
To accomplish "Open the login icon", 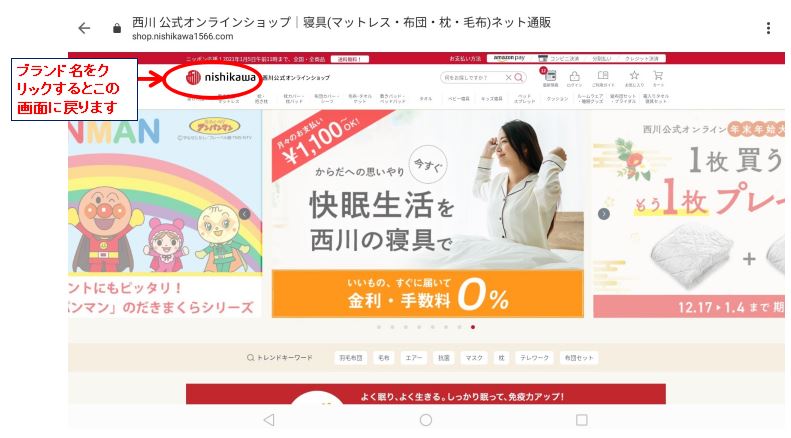I will coord(574,78).
